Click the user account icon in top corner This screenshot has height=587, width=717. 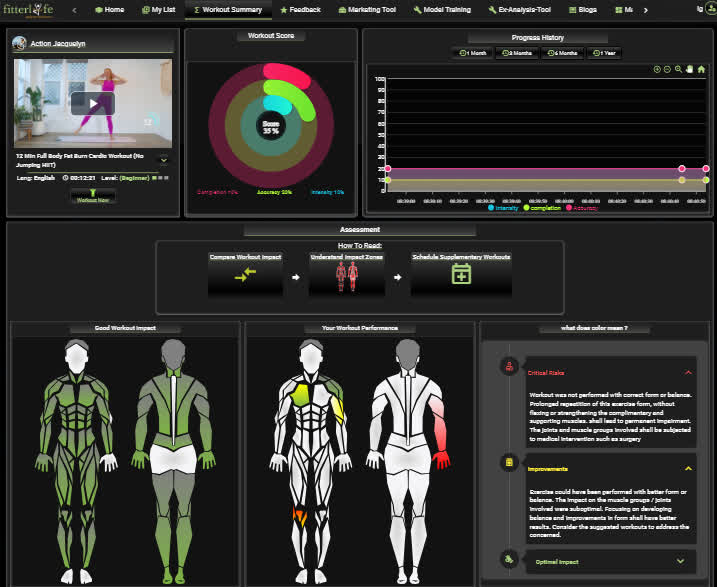712,9
